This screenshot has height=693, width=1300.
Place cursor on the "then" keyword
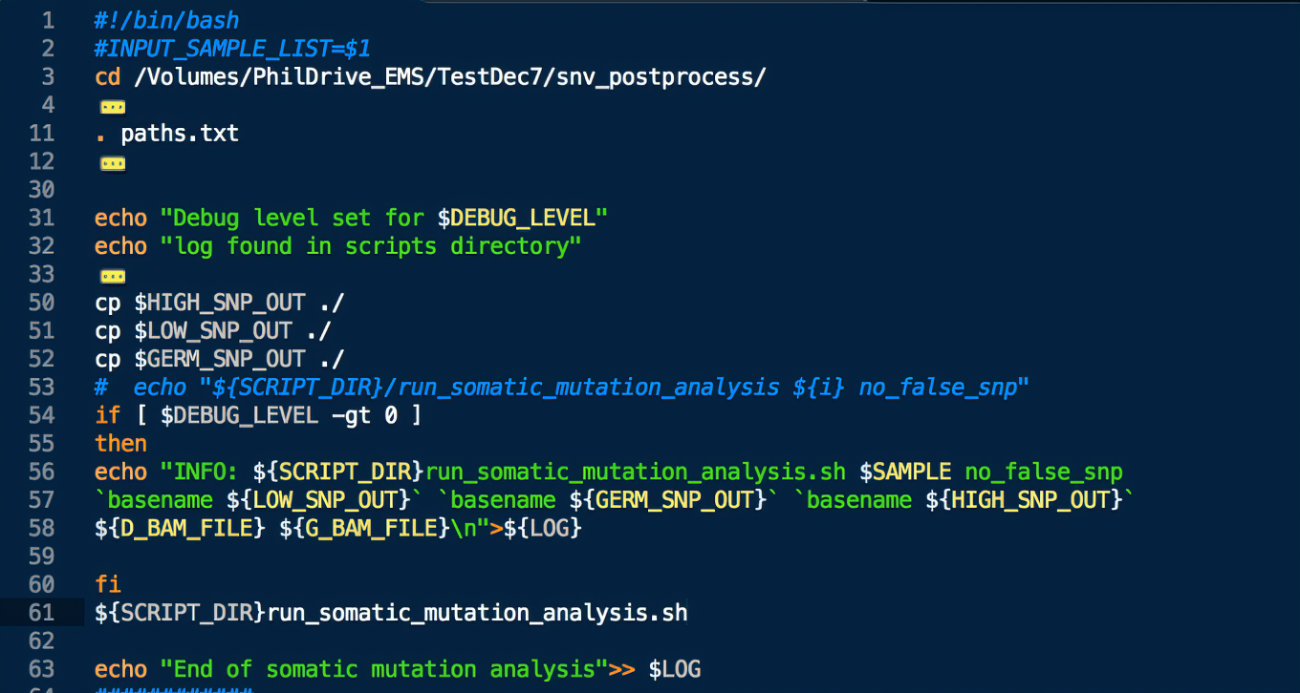(120, 443)
